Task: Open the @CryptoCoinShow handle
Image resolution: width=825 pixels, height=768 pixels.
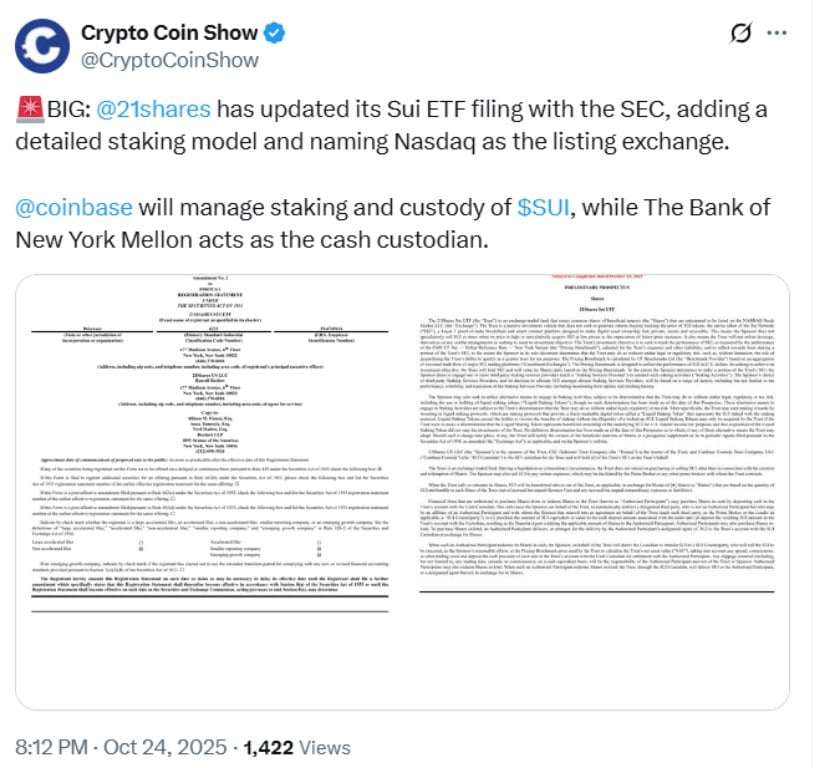Action: (x=169, y=60)
